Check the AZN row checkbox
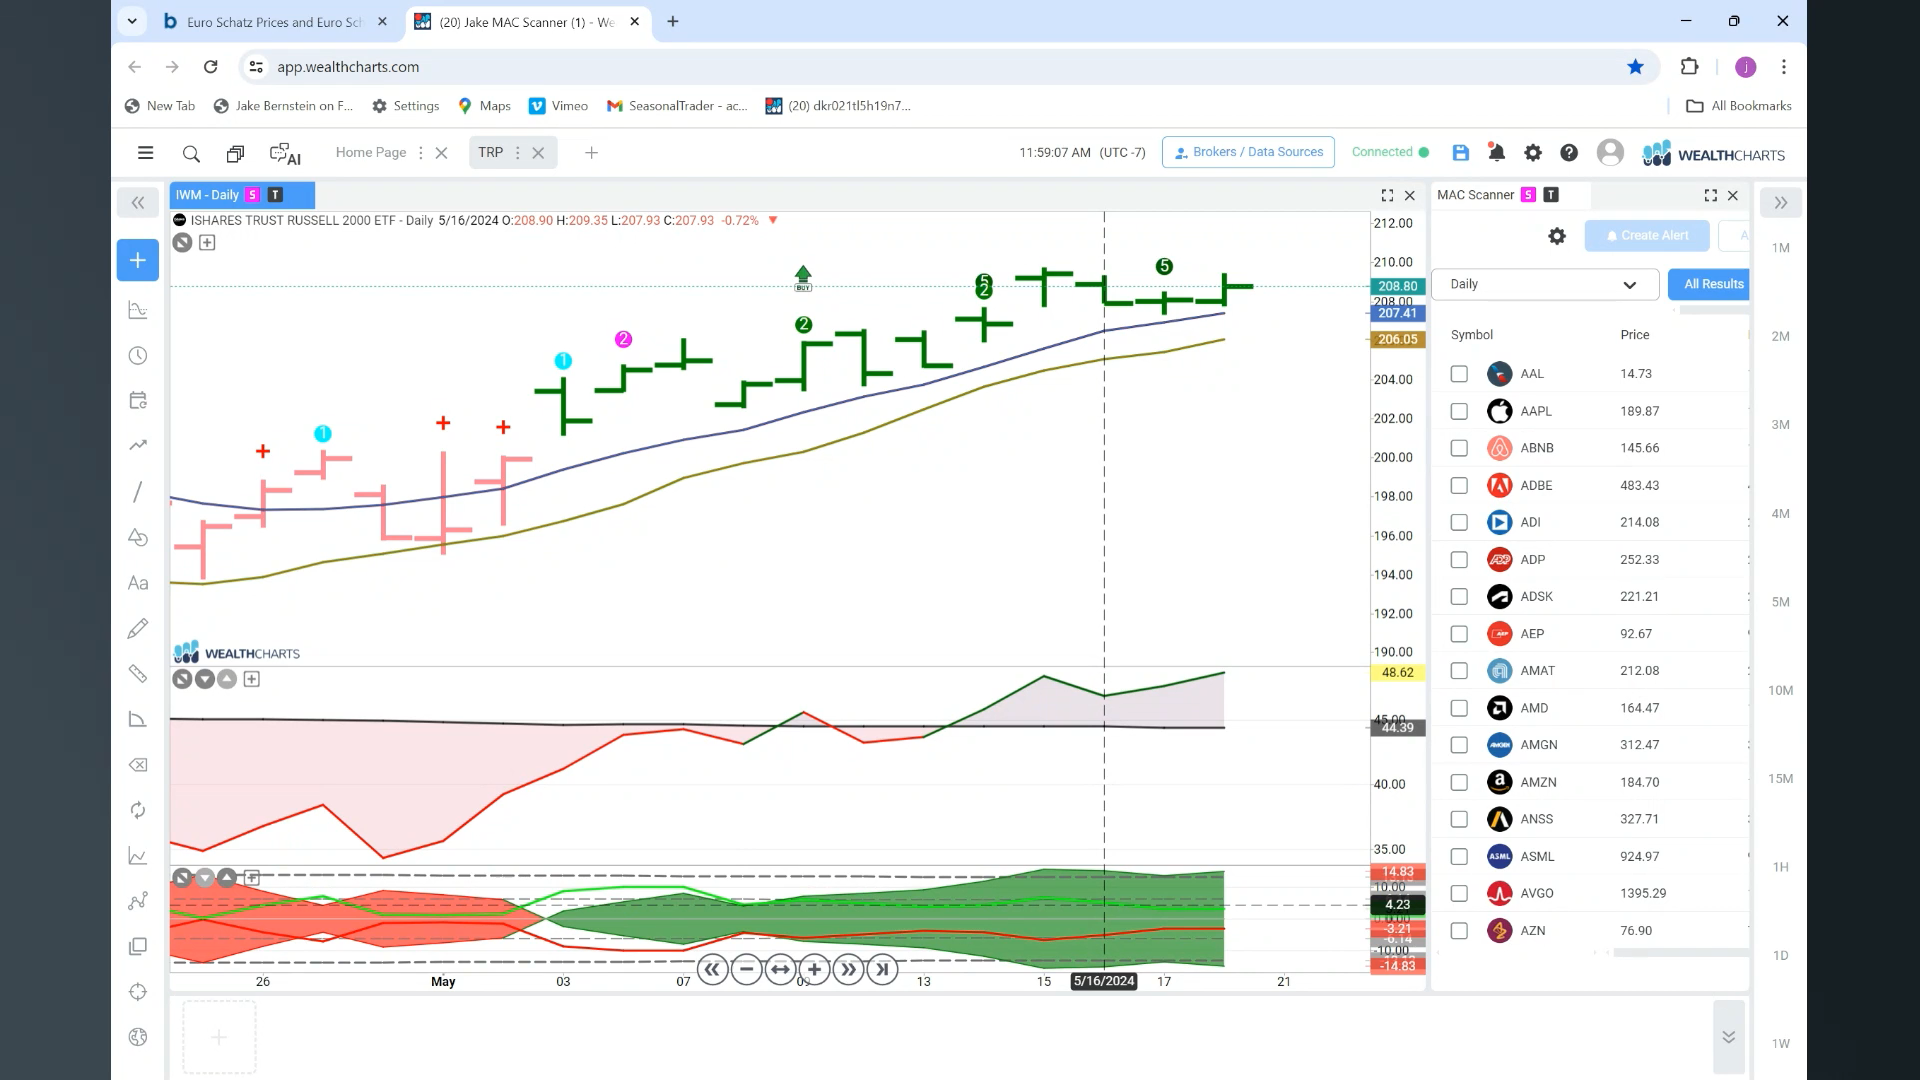Viewport: 1920px width, 1080px height. 1459,931
